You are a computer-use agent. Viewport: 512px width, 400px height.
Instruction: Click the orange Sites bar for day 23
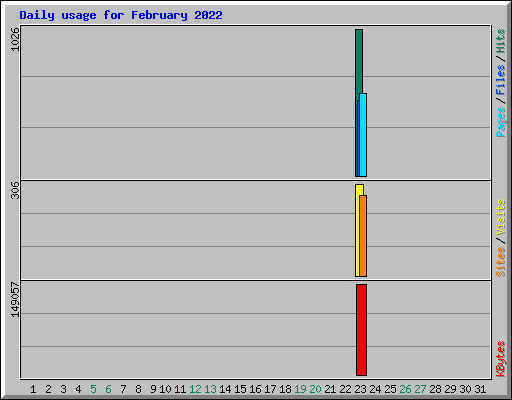[363, 236]
